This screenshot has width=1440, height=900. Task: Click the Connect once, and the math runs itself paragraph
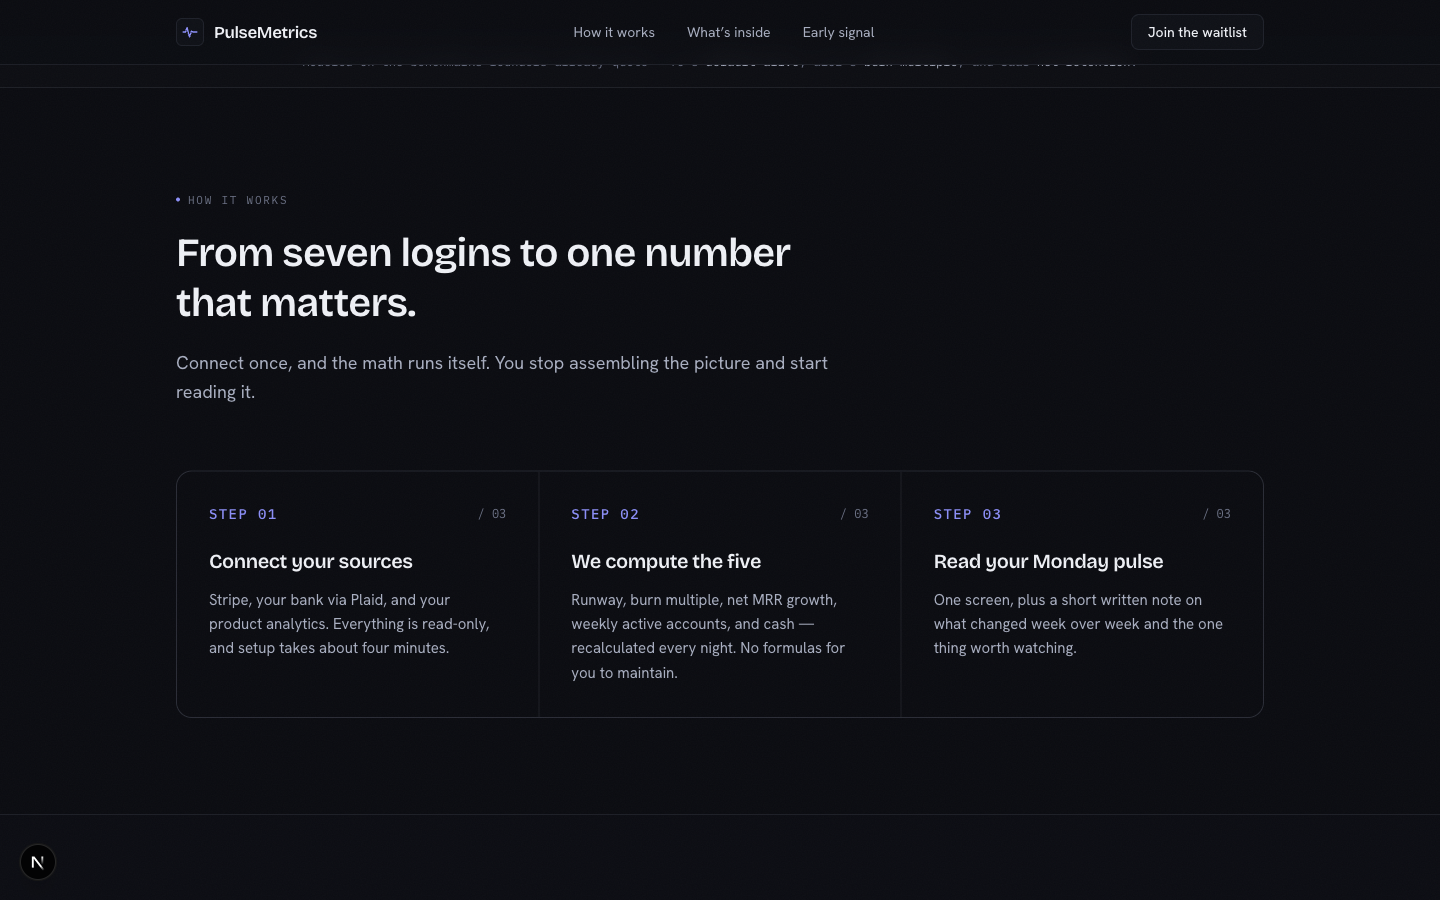click(502, 377)
